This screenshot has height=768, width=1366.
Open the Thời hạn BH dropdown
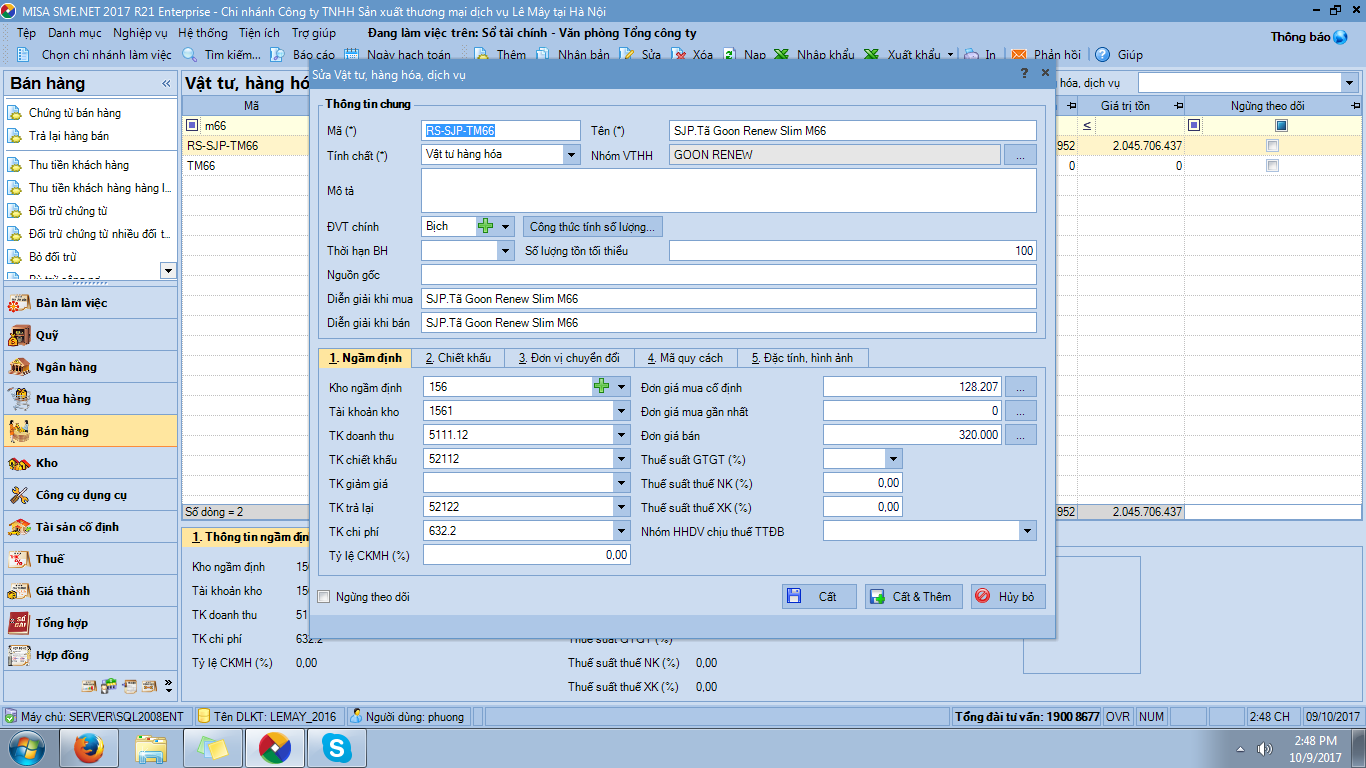[505, 251]
